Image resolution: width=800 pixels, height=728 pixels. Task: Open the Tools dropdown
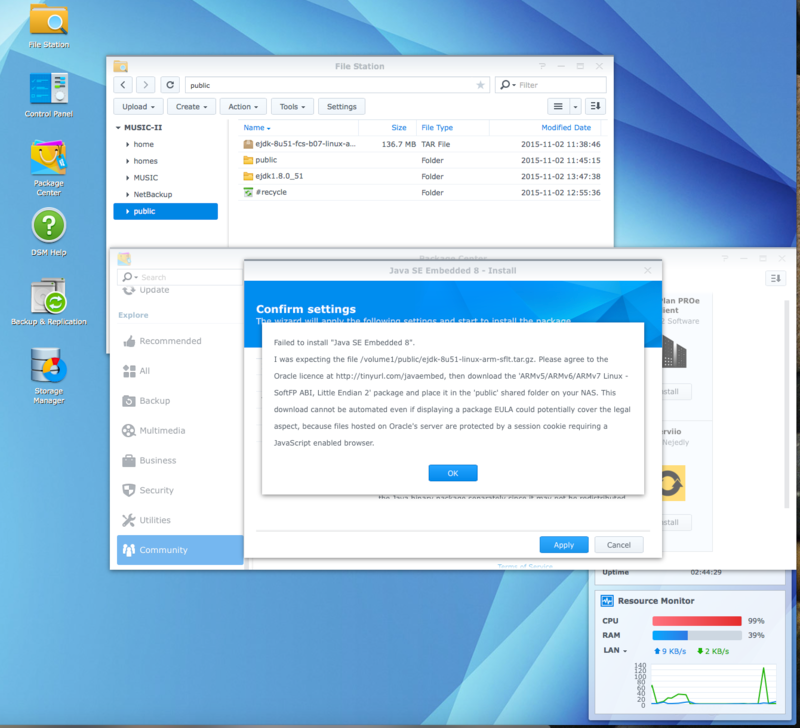292,107
